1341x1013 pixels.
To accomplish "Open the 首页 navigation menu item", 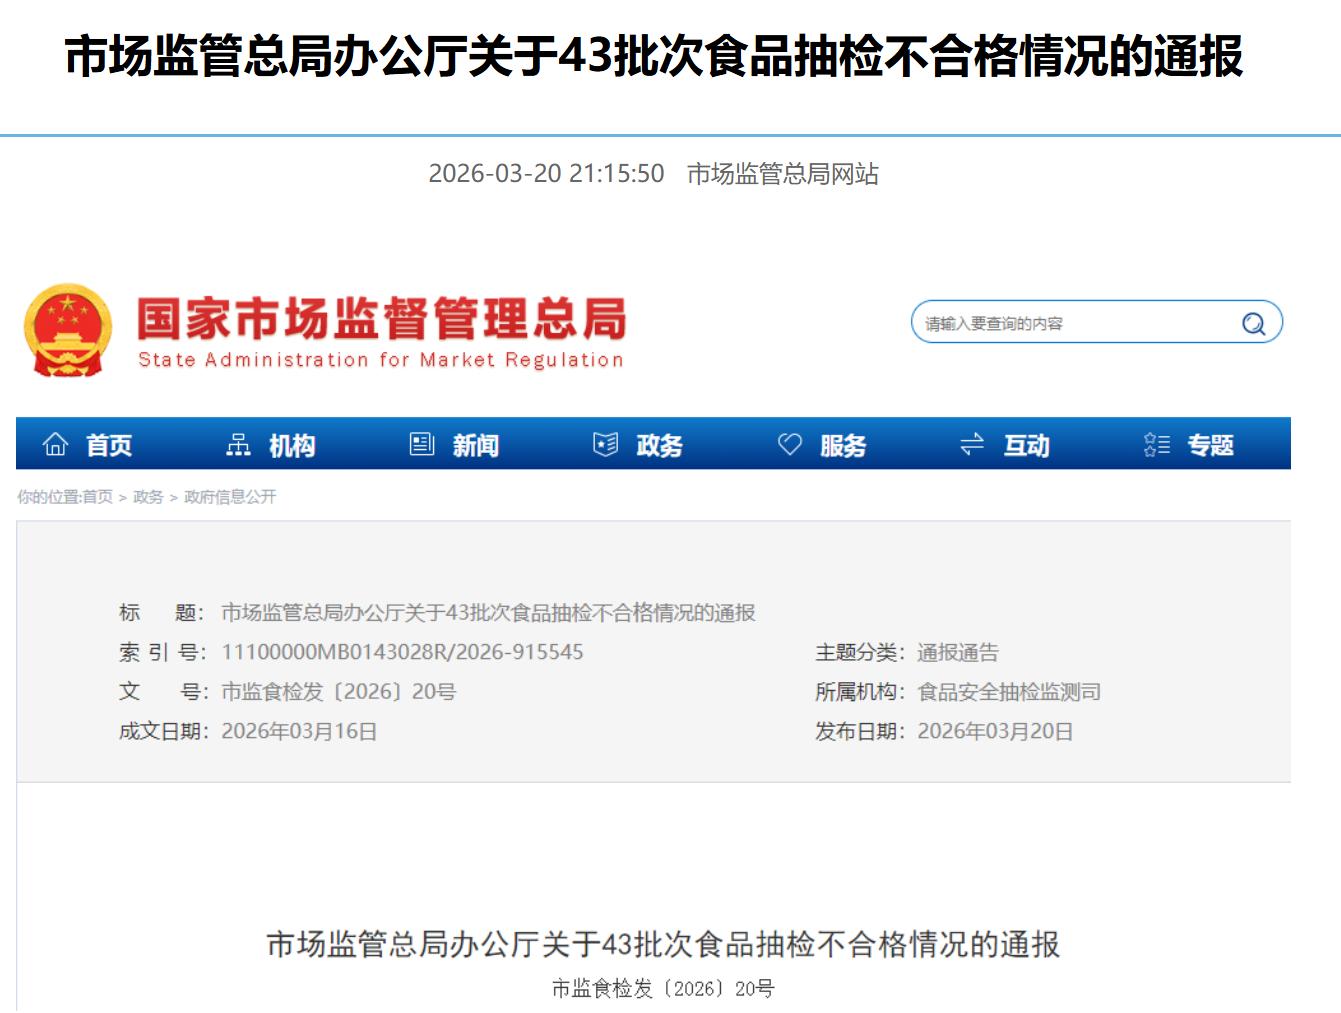I will [x=109, y=446].
